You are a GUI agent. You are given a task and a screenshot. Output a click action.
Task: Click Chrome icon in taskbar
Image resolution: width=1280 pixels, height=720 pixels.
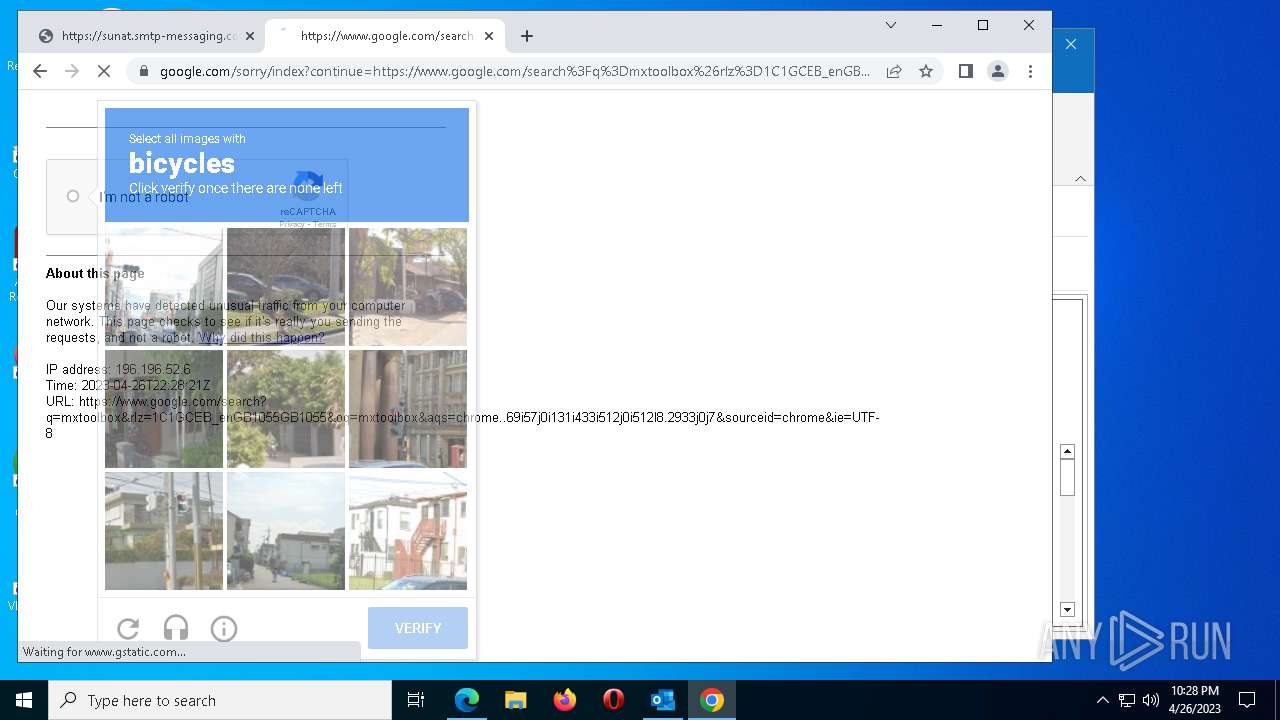tap(712, 700)
